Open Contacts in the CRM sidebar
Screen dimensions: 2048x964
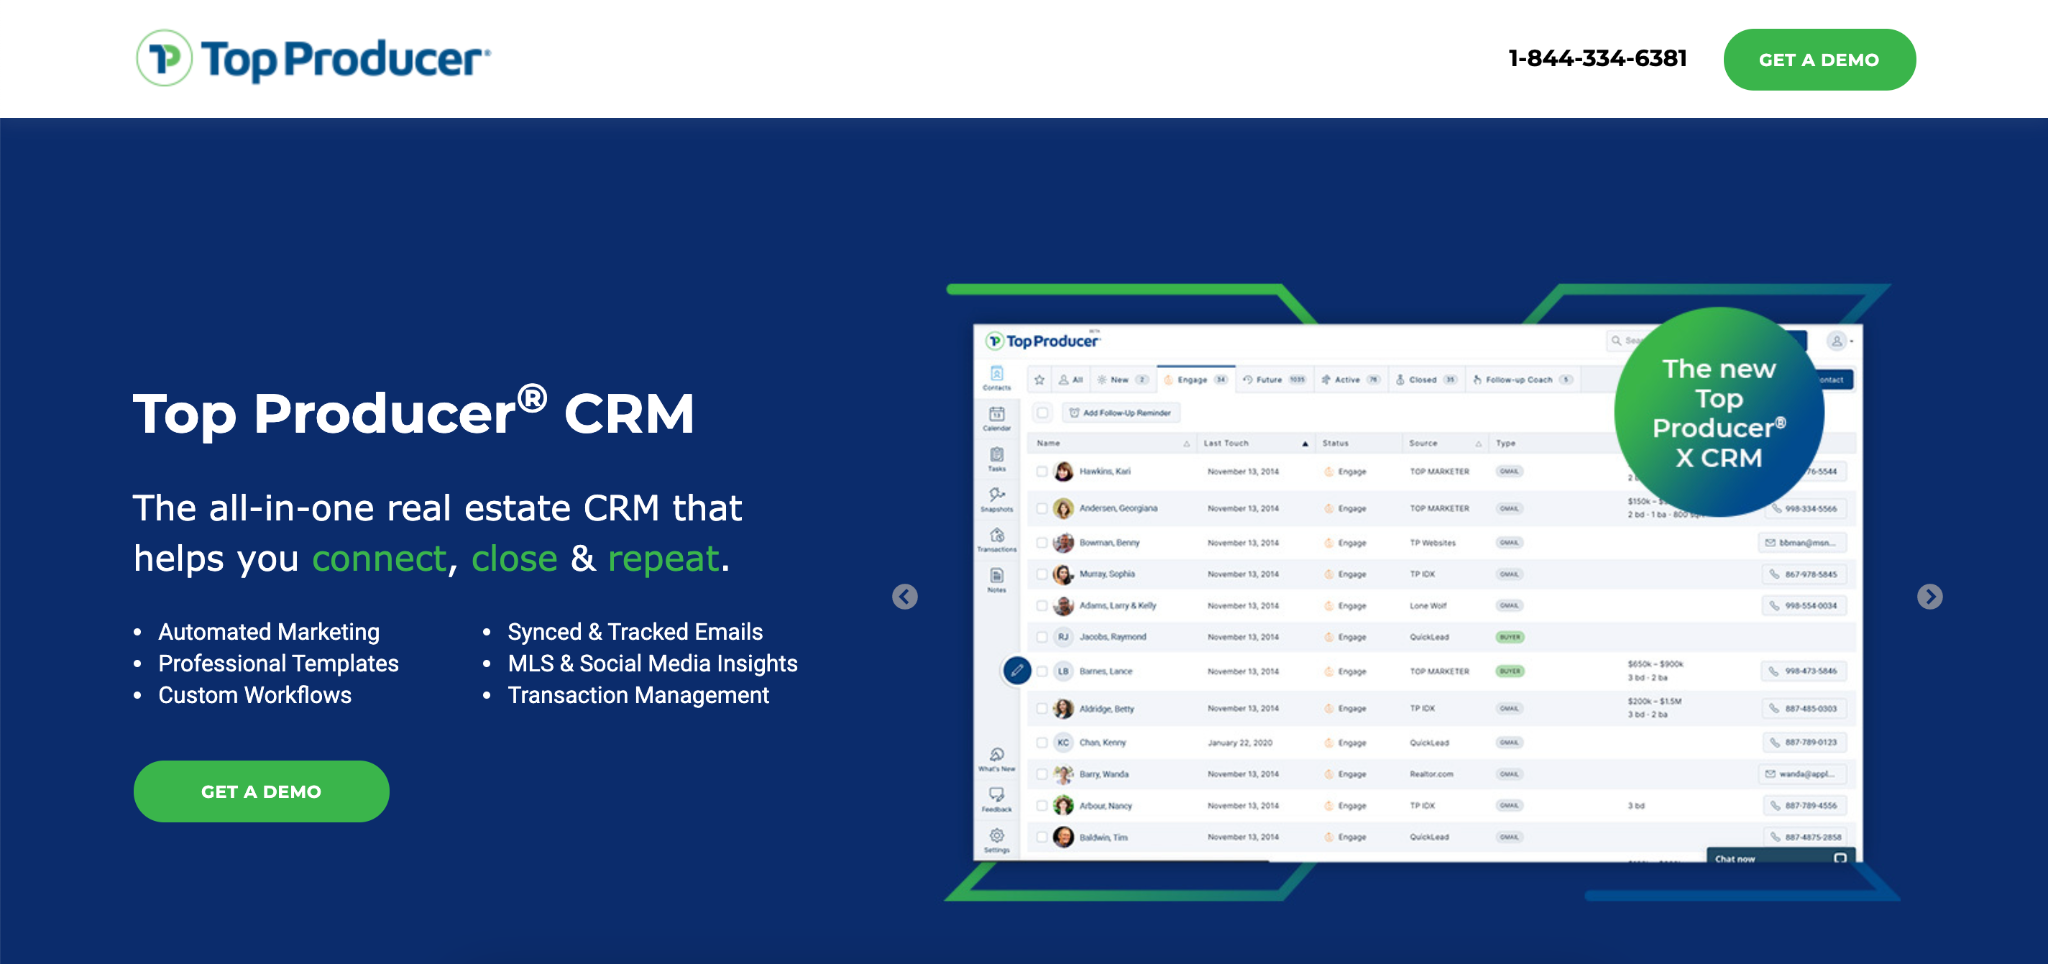pyautogui.click(x=997, y=377)
